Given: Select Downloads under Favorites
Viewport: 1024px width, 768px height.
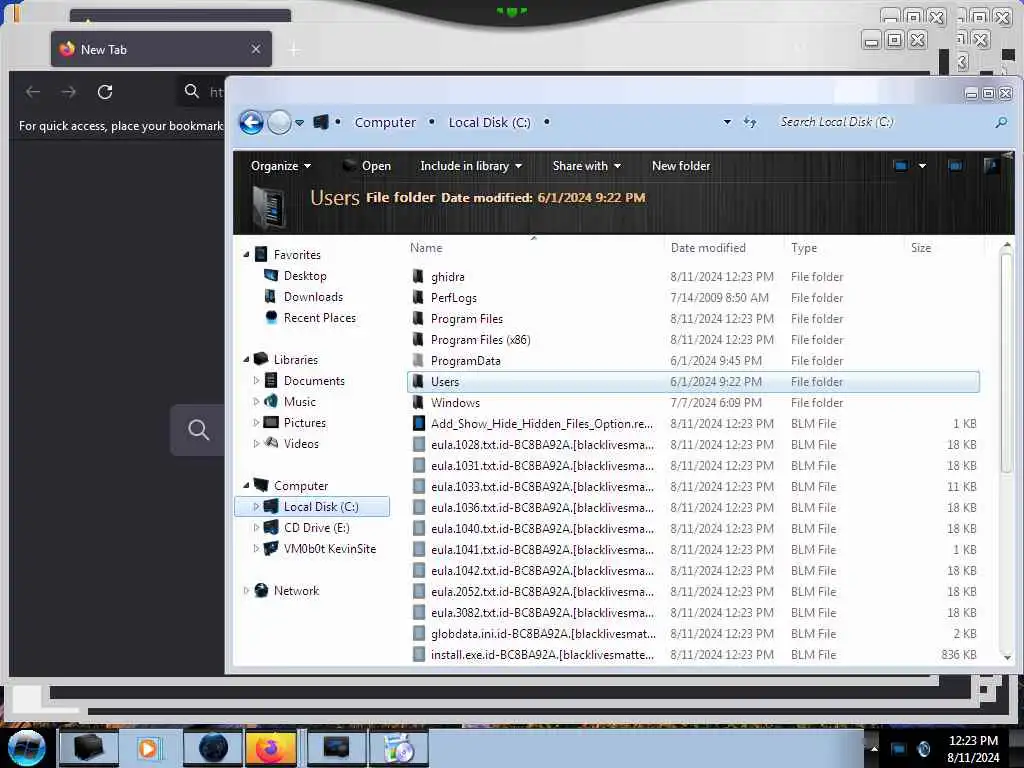Looking at the screenshot, I should coord(313,296).
